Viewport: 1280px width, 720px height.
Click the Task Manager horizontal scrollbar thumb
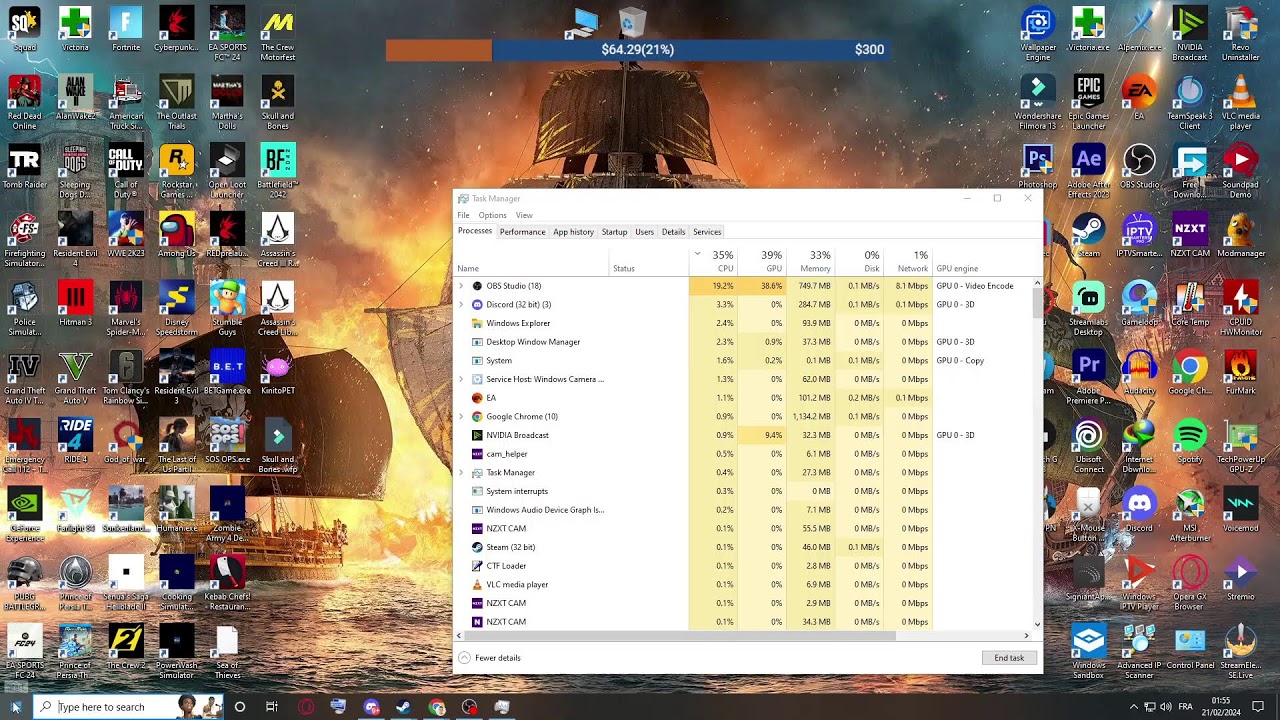pyautogui.click(x=680, y=635)
